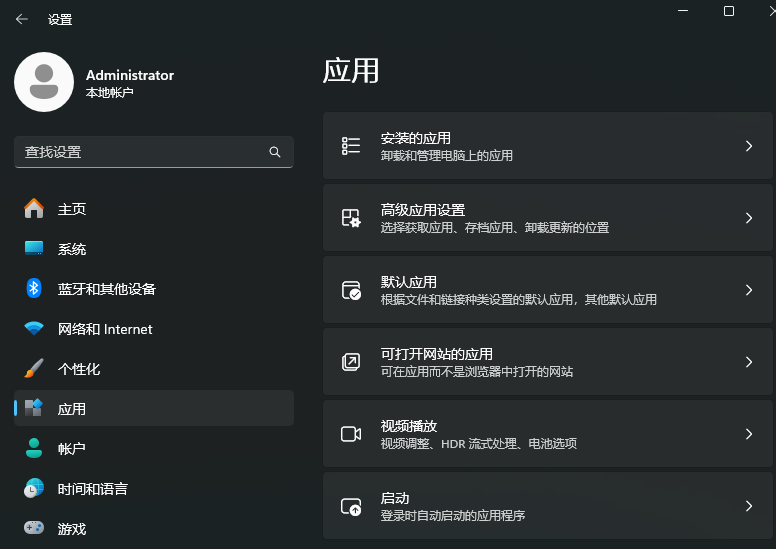Click the 网络和 Internet Wi-Fi icon

[34, 328]
